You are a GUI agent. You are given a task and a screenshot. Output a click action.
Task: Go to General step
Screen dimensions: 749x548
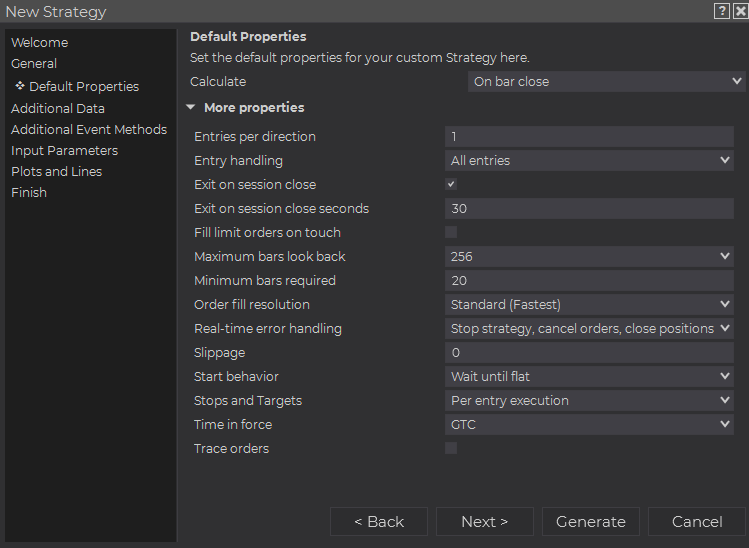34,64
